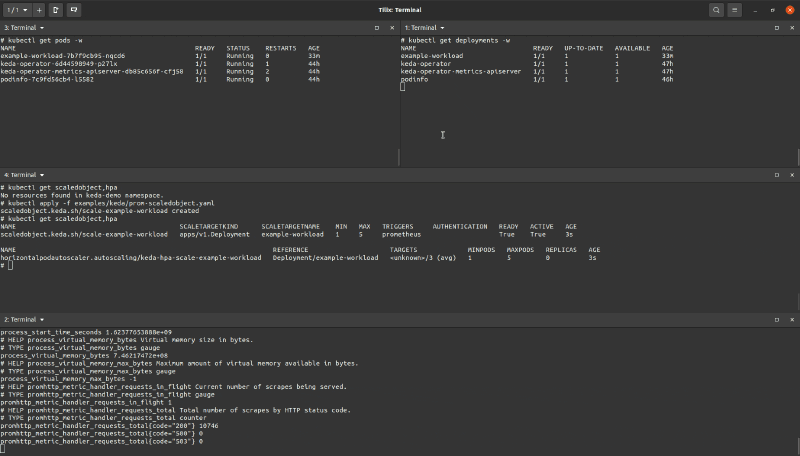
Task: Click the requests_total code="200" 10746 line
Action: pos(109,426)
